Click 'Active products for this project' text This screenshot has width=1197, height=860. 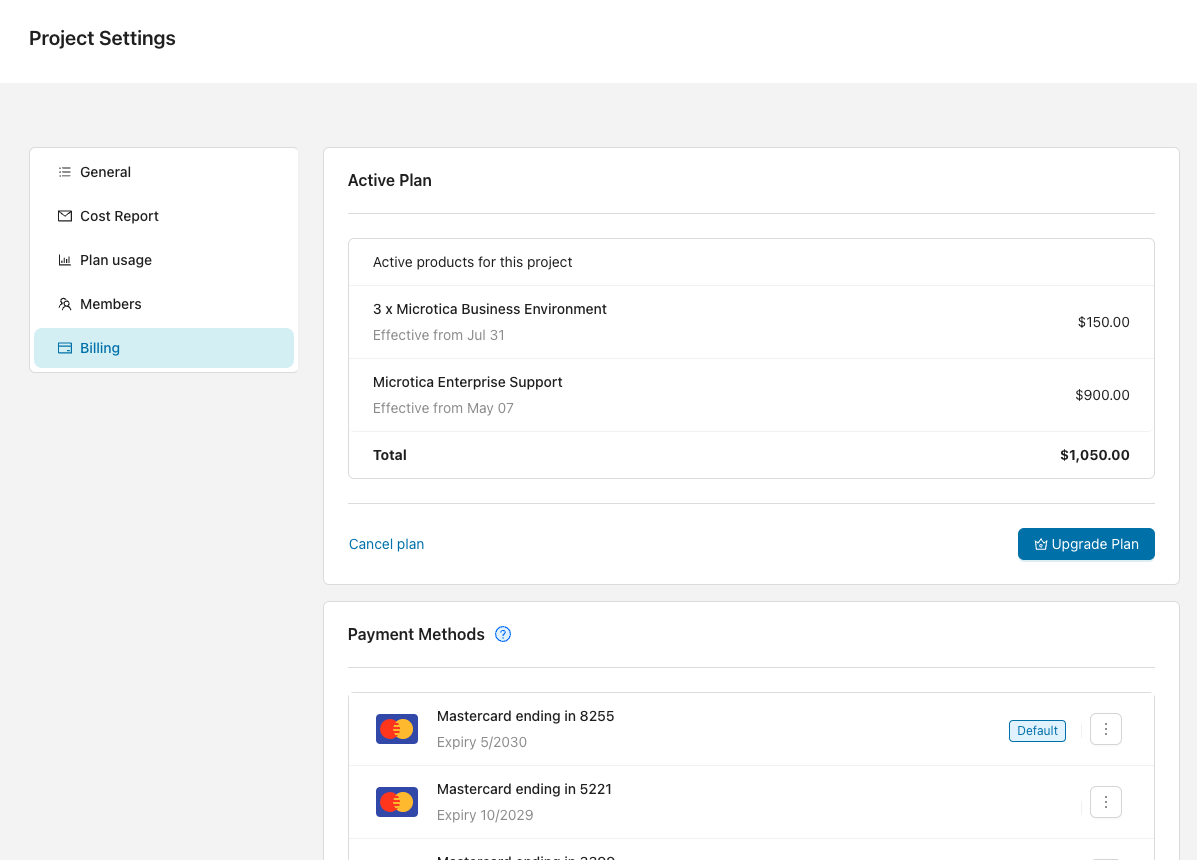point(473,263)
